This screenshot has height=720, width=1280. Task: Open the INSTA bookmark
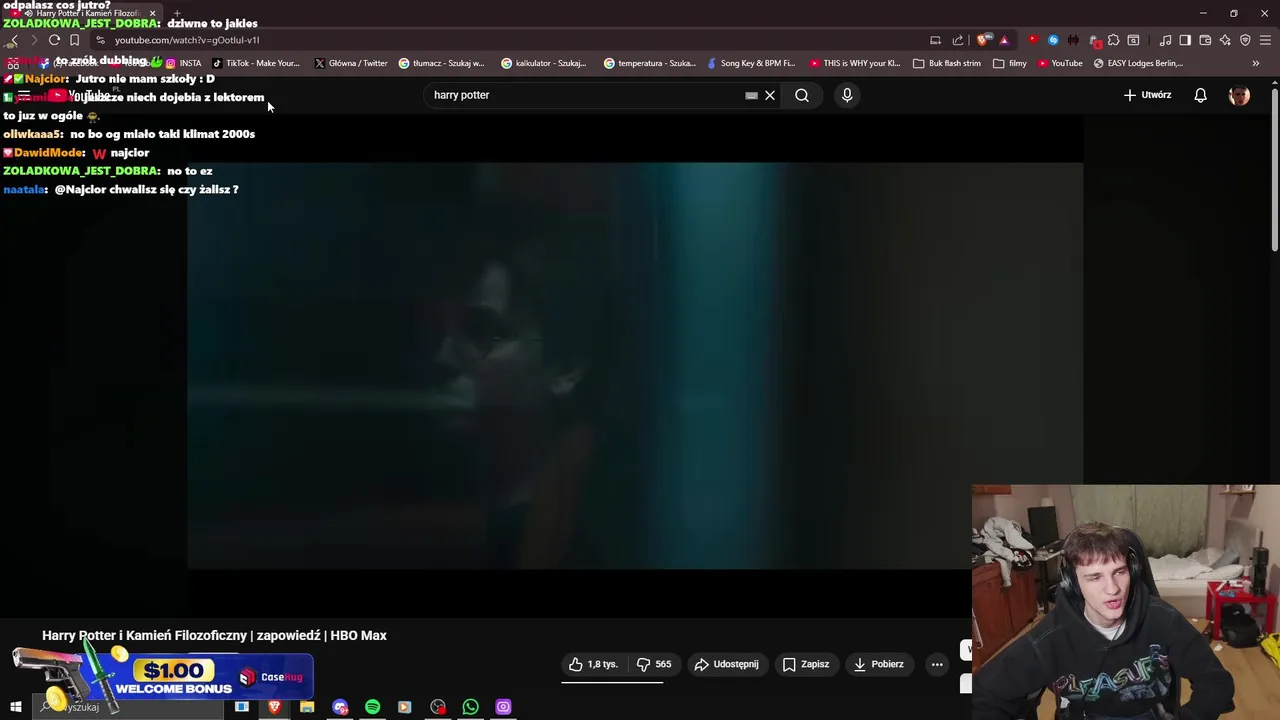tap(183, 63)
